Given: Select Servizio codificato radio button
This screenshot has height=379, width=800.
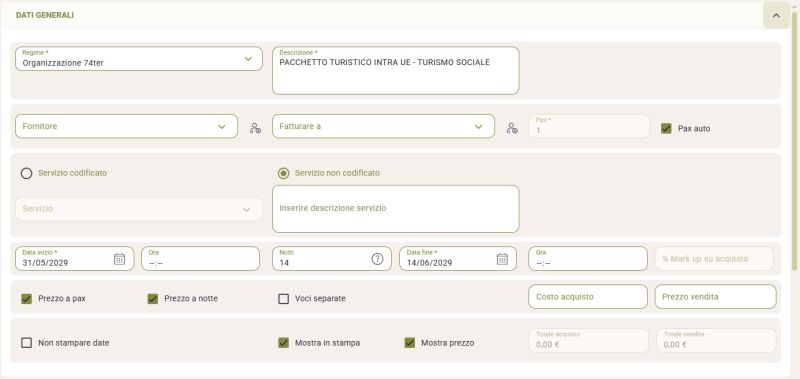Looking at the screenshot, I should tap(27, 173).
